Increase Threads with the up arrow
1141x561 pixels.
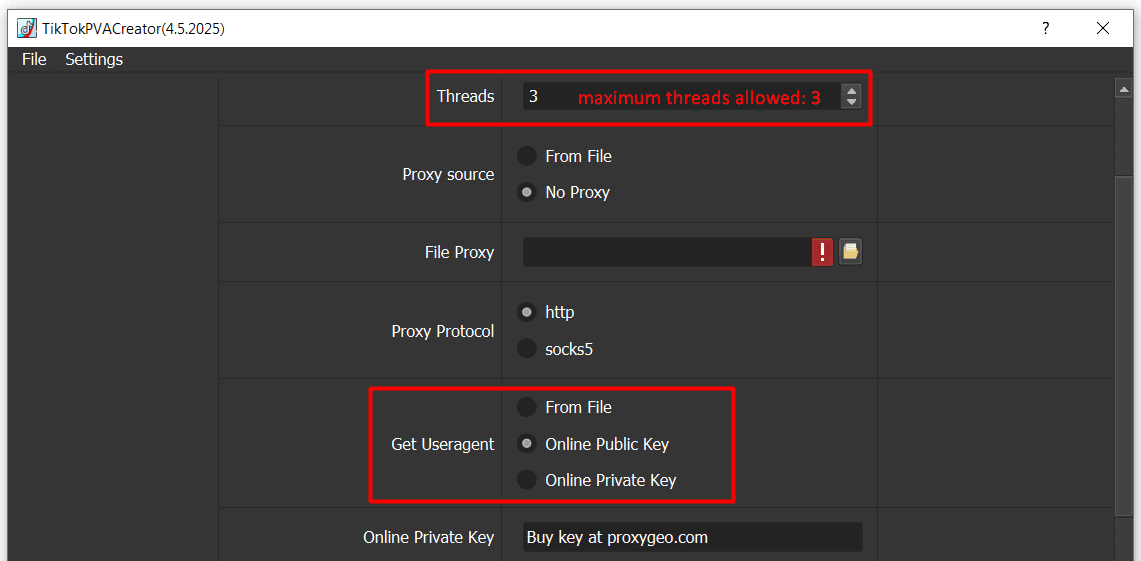coord(851,90)
